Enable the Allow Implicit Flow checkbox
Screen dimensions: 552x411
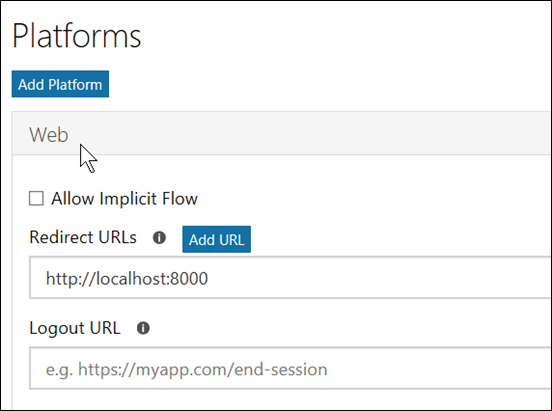36,198
